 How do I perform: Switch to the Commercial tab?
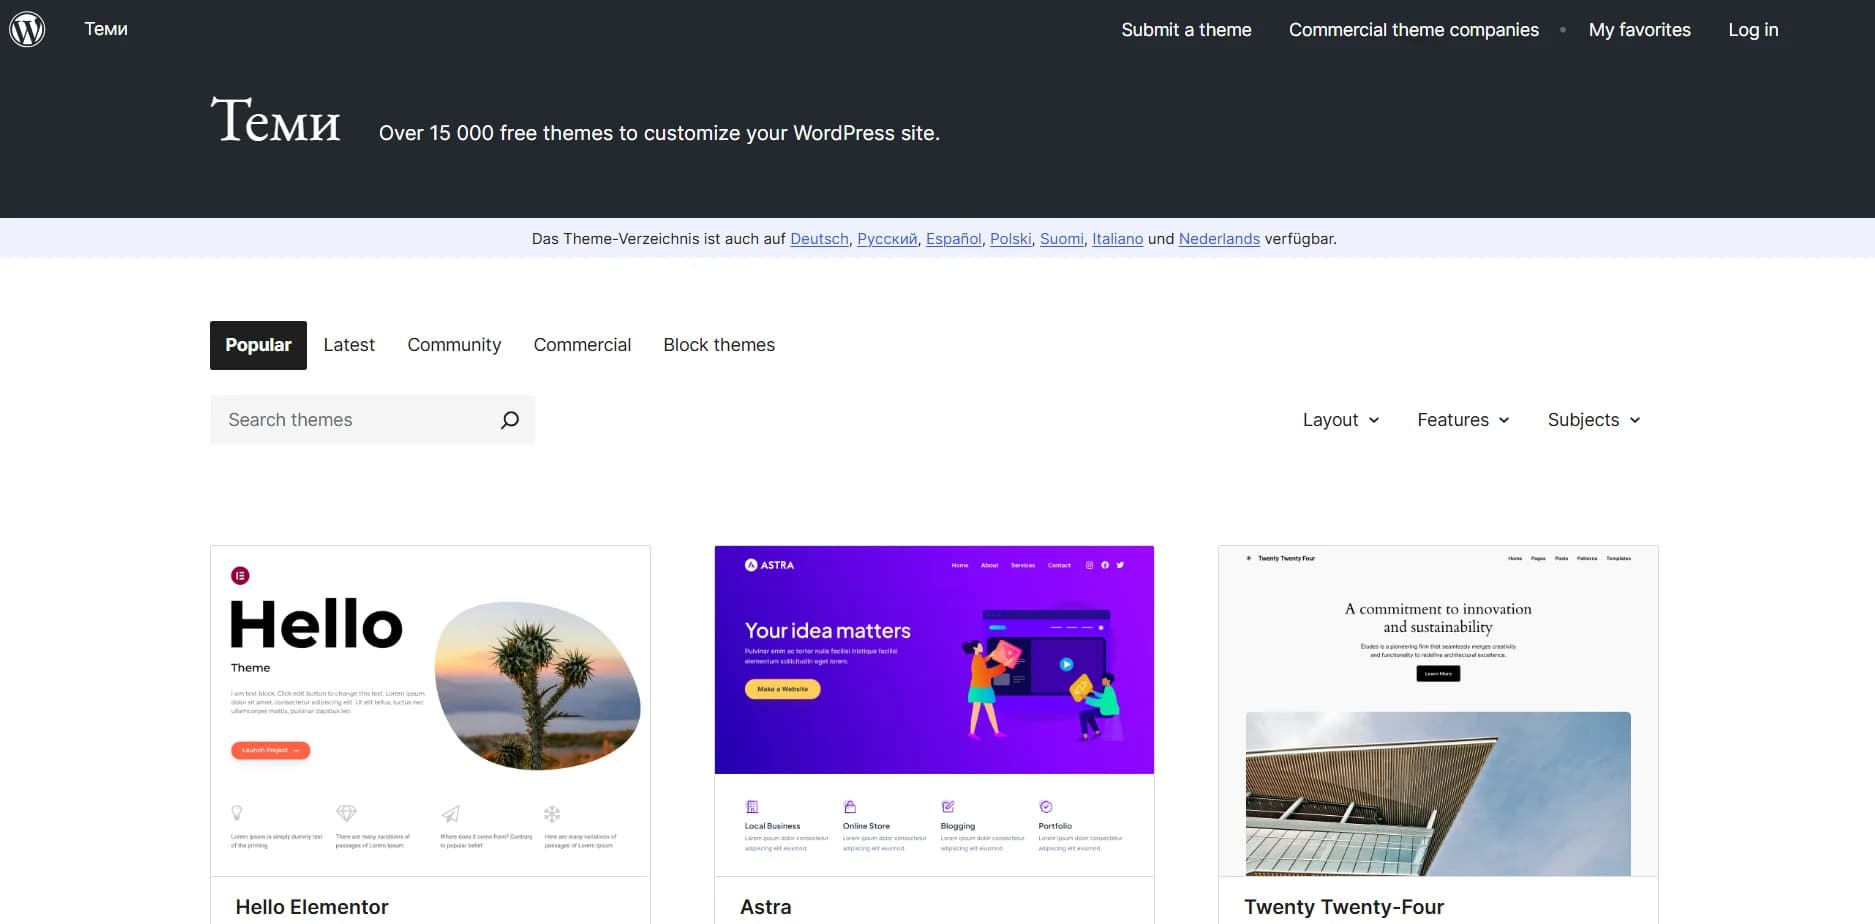[x=582, y=345]
